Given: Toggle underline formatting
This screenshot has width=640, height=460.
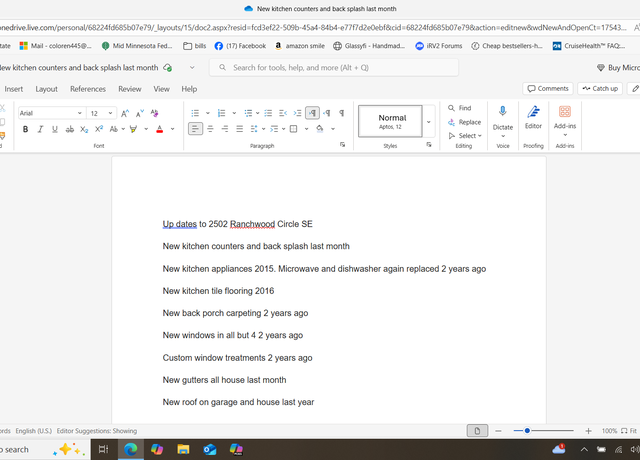Looking at the screenshot, I should [x=55, y=129].
